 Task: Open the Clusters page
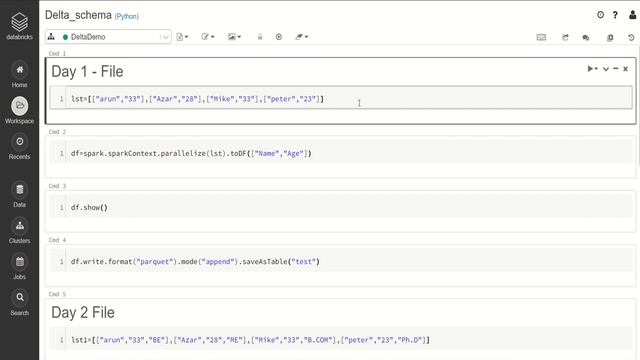pyautogui.click(x=19, y=231)
